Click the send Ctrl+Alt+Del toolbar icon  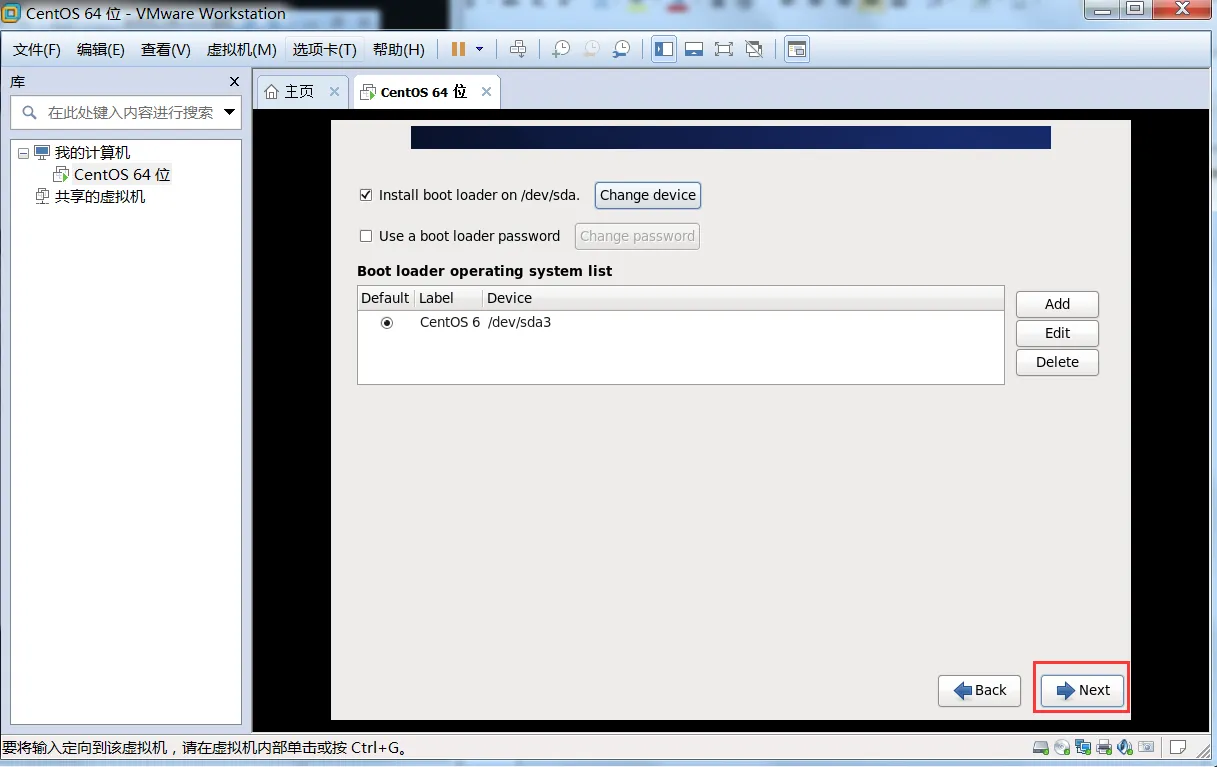517,49
